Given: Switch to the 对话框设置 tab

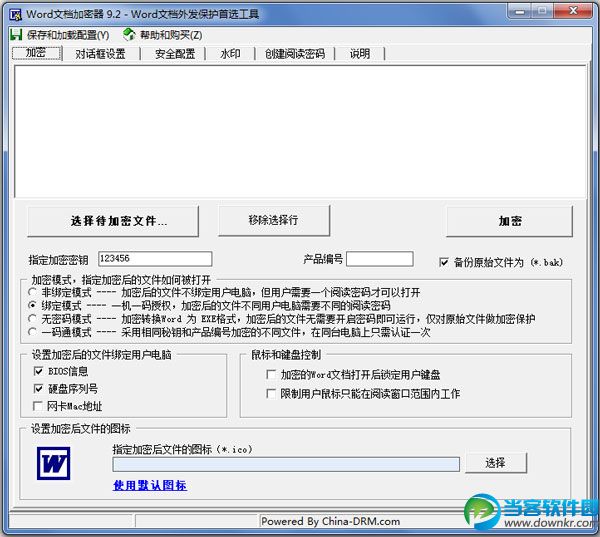Looking at the screenshot, I should [100, 54].
